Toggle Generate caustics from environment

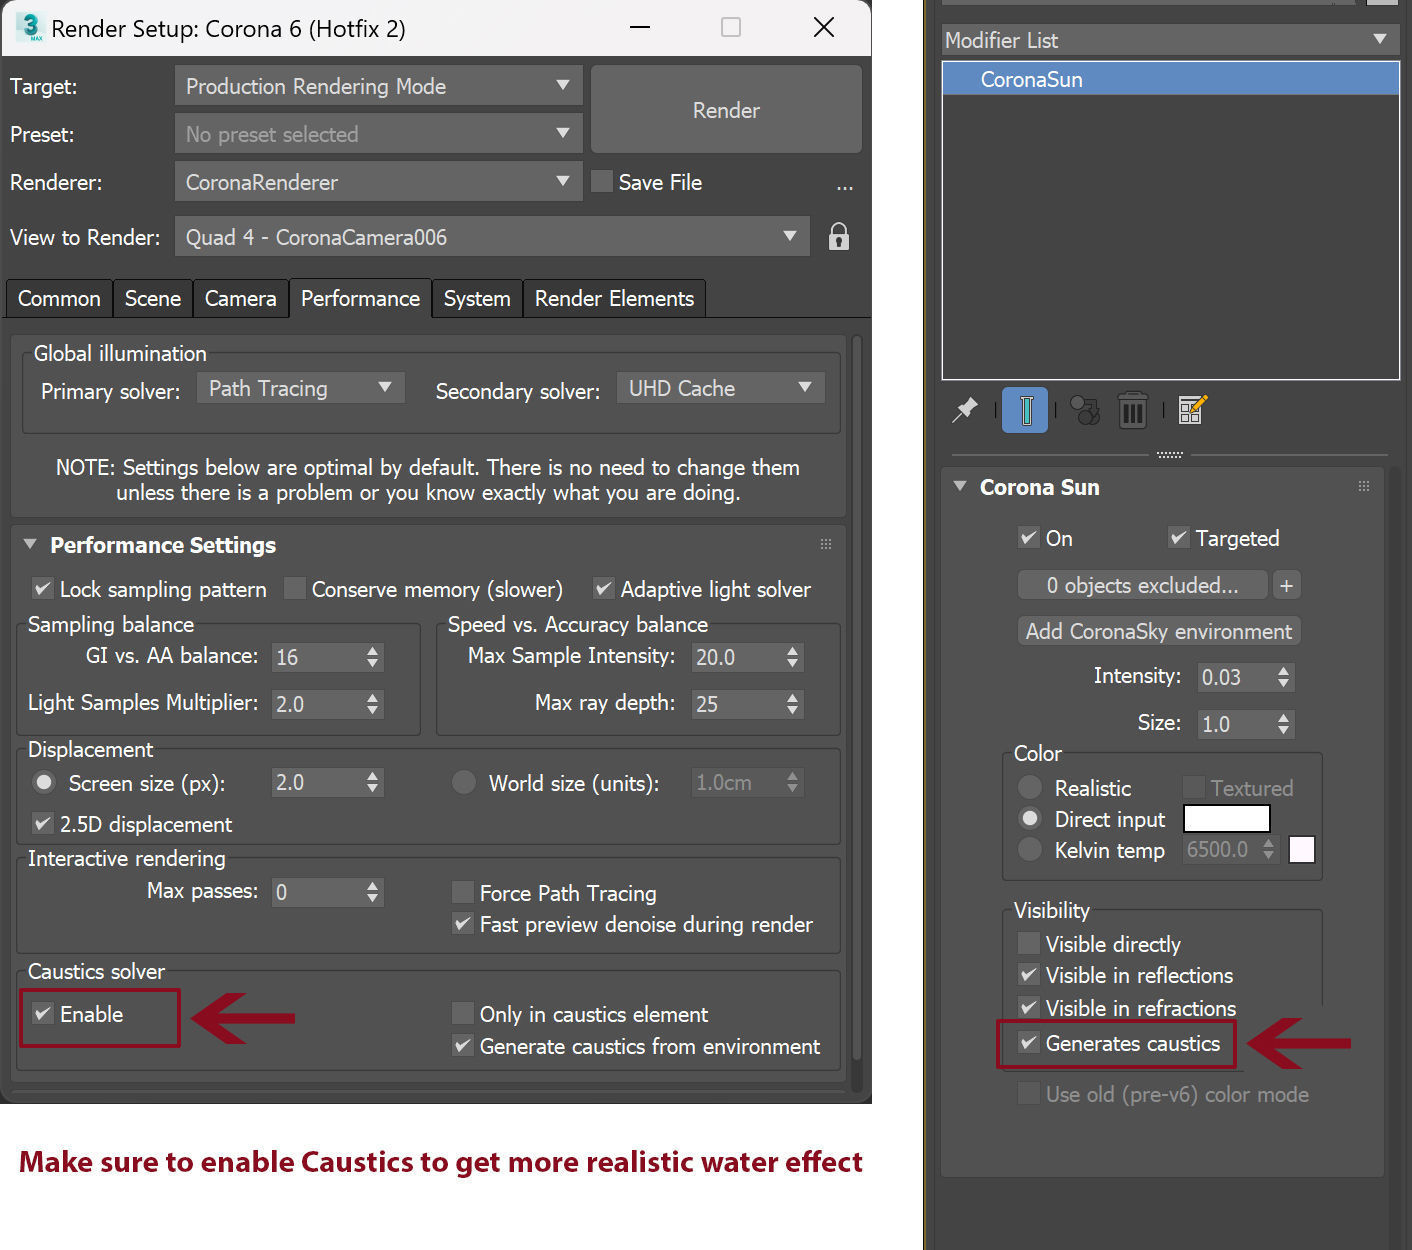pyautogui.click(x=463, y=1045)
